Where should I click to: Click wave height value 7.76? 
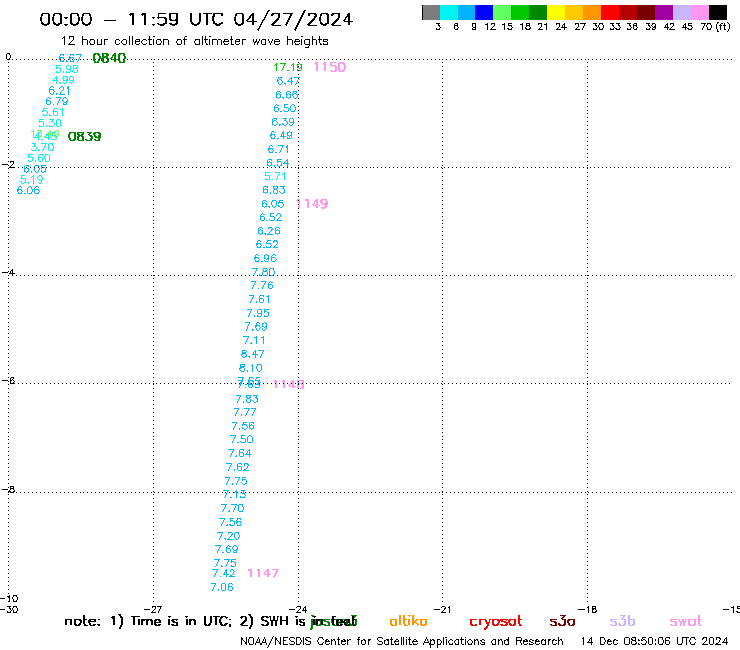pyautogui.click(x=262, y=285)
